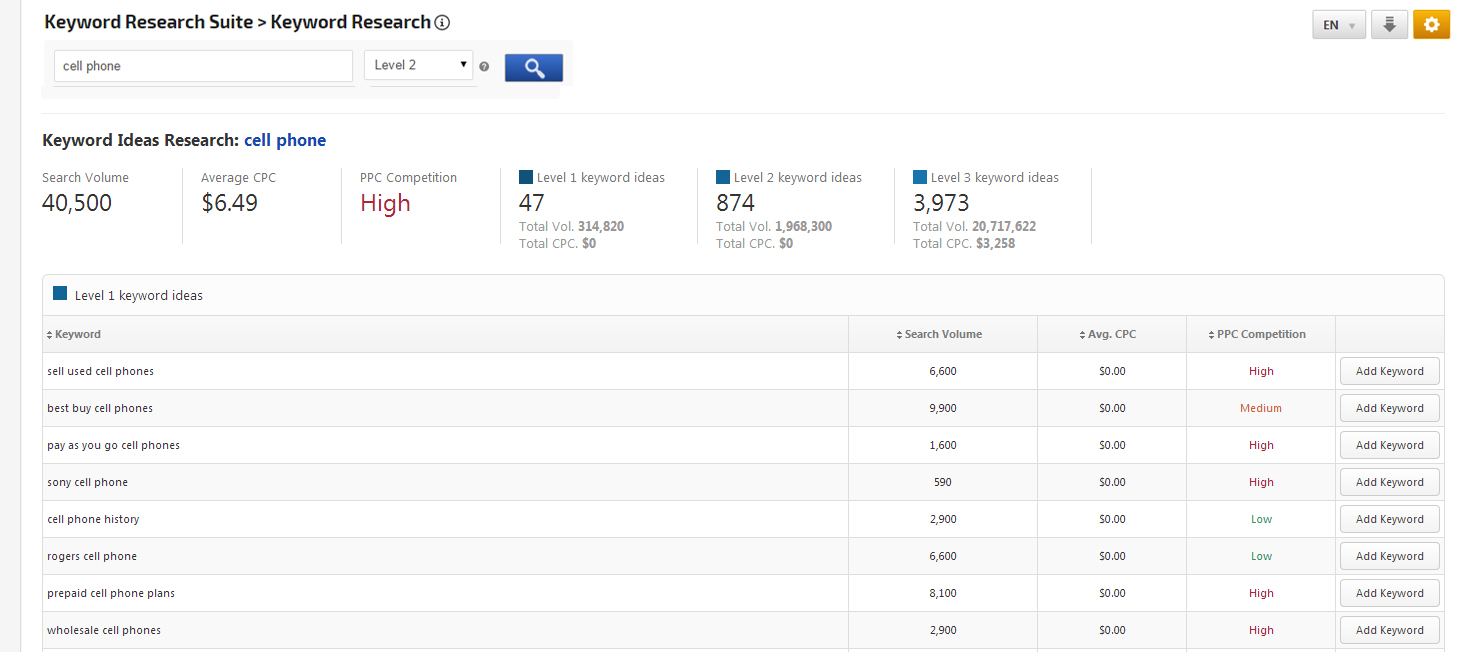The height and width of the screenshot is (652, 1463).
Task: Sort table by PPC Competition column
Action: click(x=1260, y=334)
